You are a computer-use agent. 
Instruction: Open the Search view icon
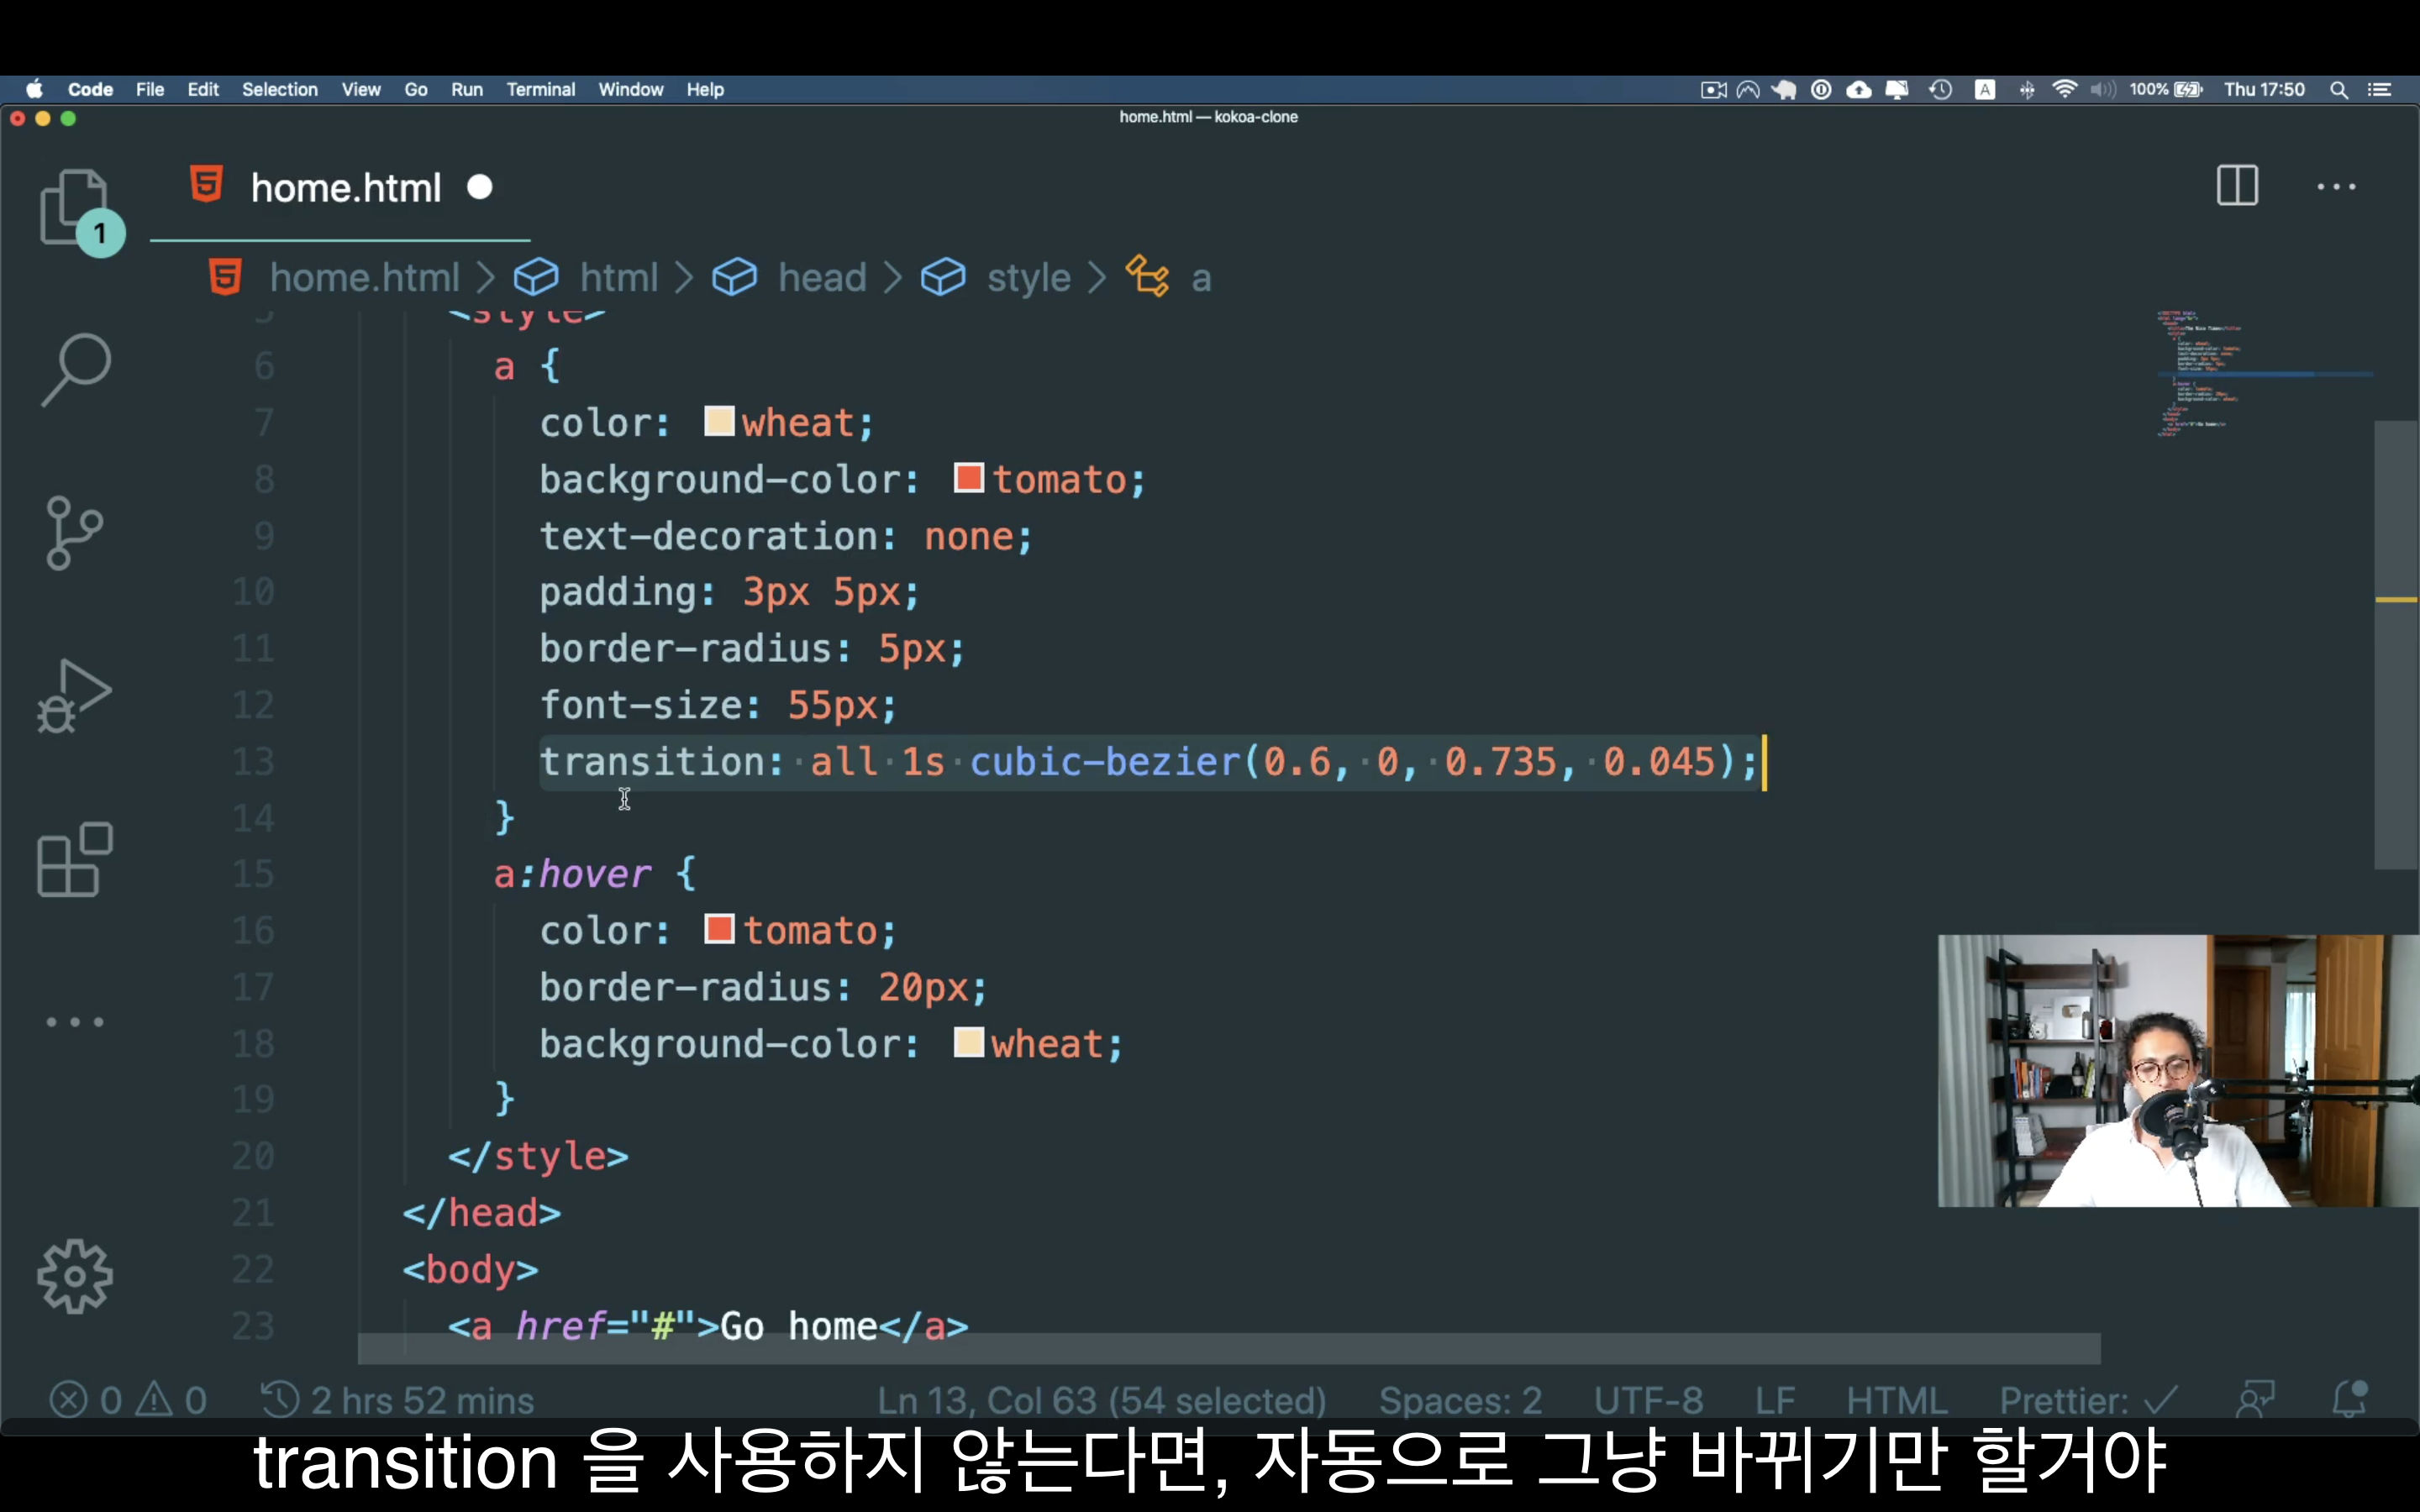coord(74,370)
